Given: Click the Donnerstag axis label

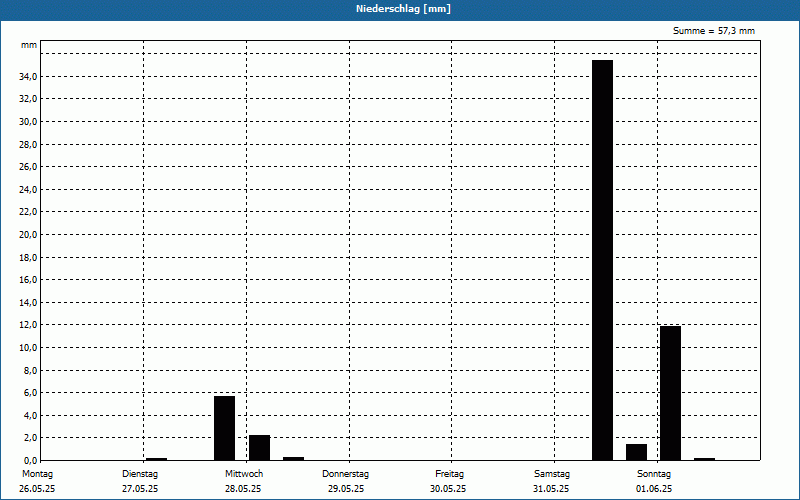Looking at the screenshot, I should pyautogui.click(x=345, y=474).
